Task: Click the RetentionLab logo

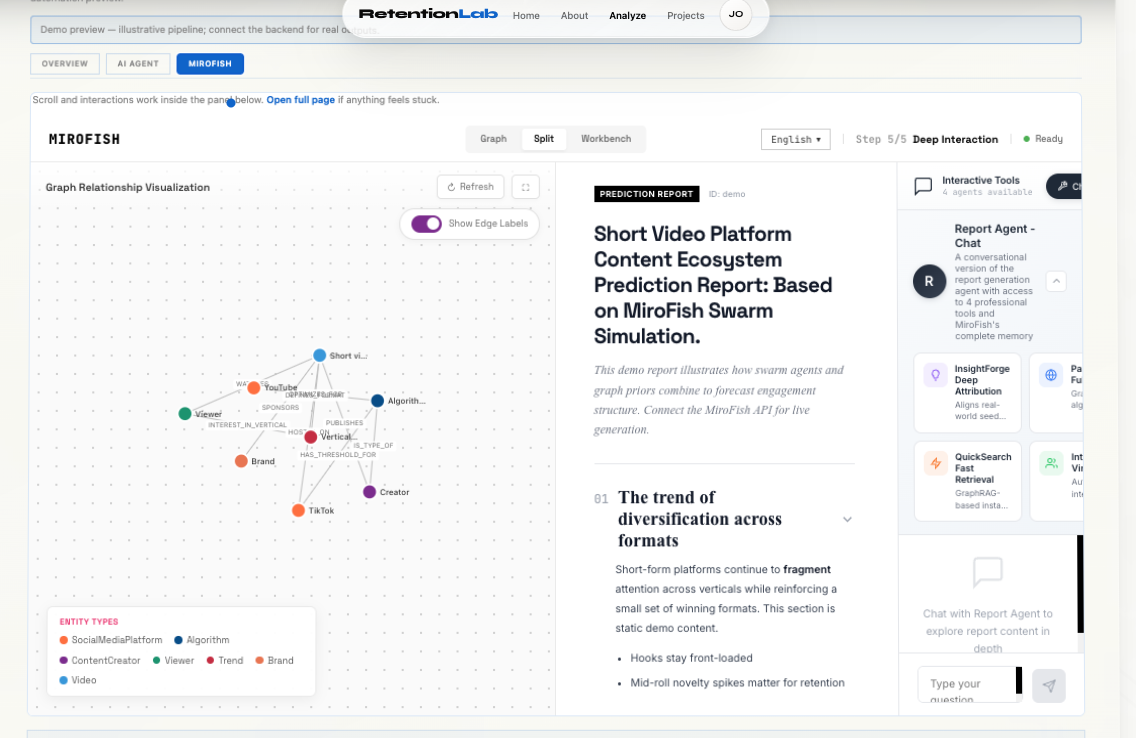Action: click(x=428, y=14)
